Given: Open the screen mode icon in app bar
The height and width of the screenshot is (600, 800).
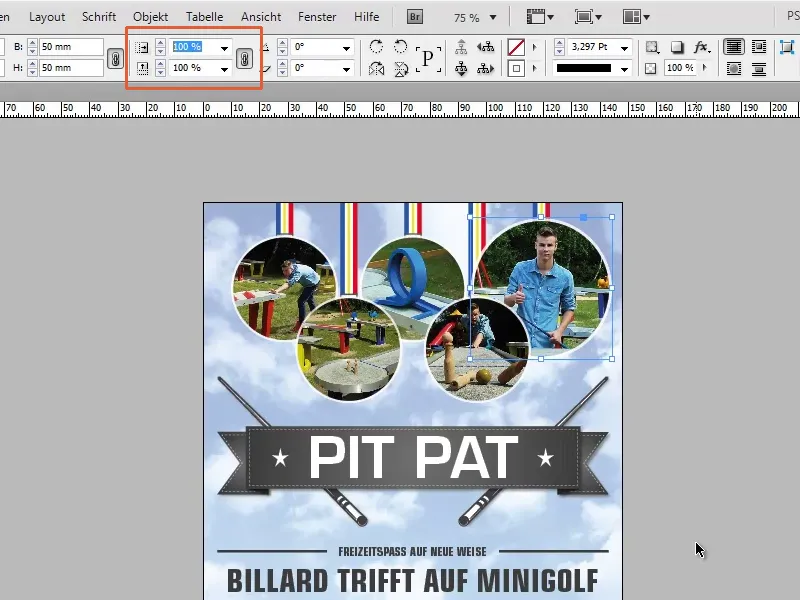Looking at the screenshot, I should (x=583, y=16).
